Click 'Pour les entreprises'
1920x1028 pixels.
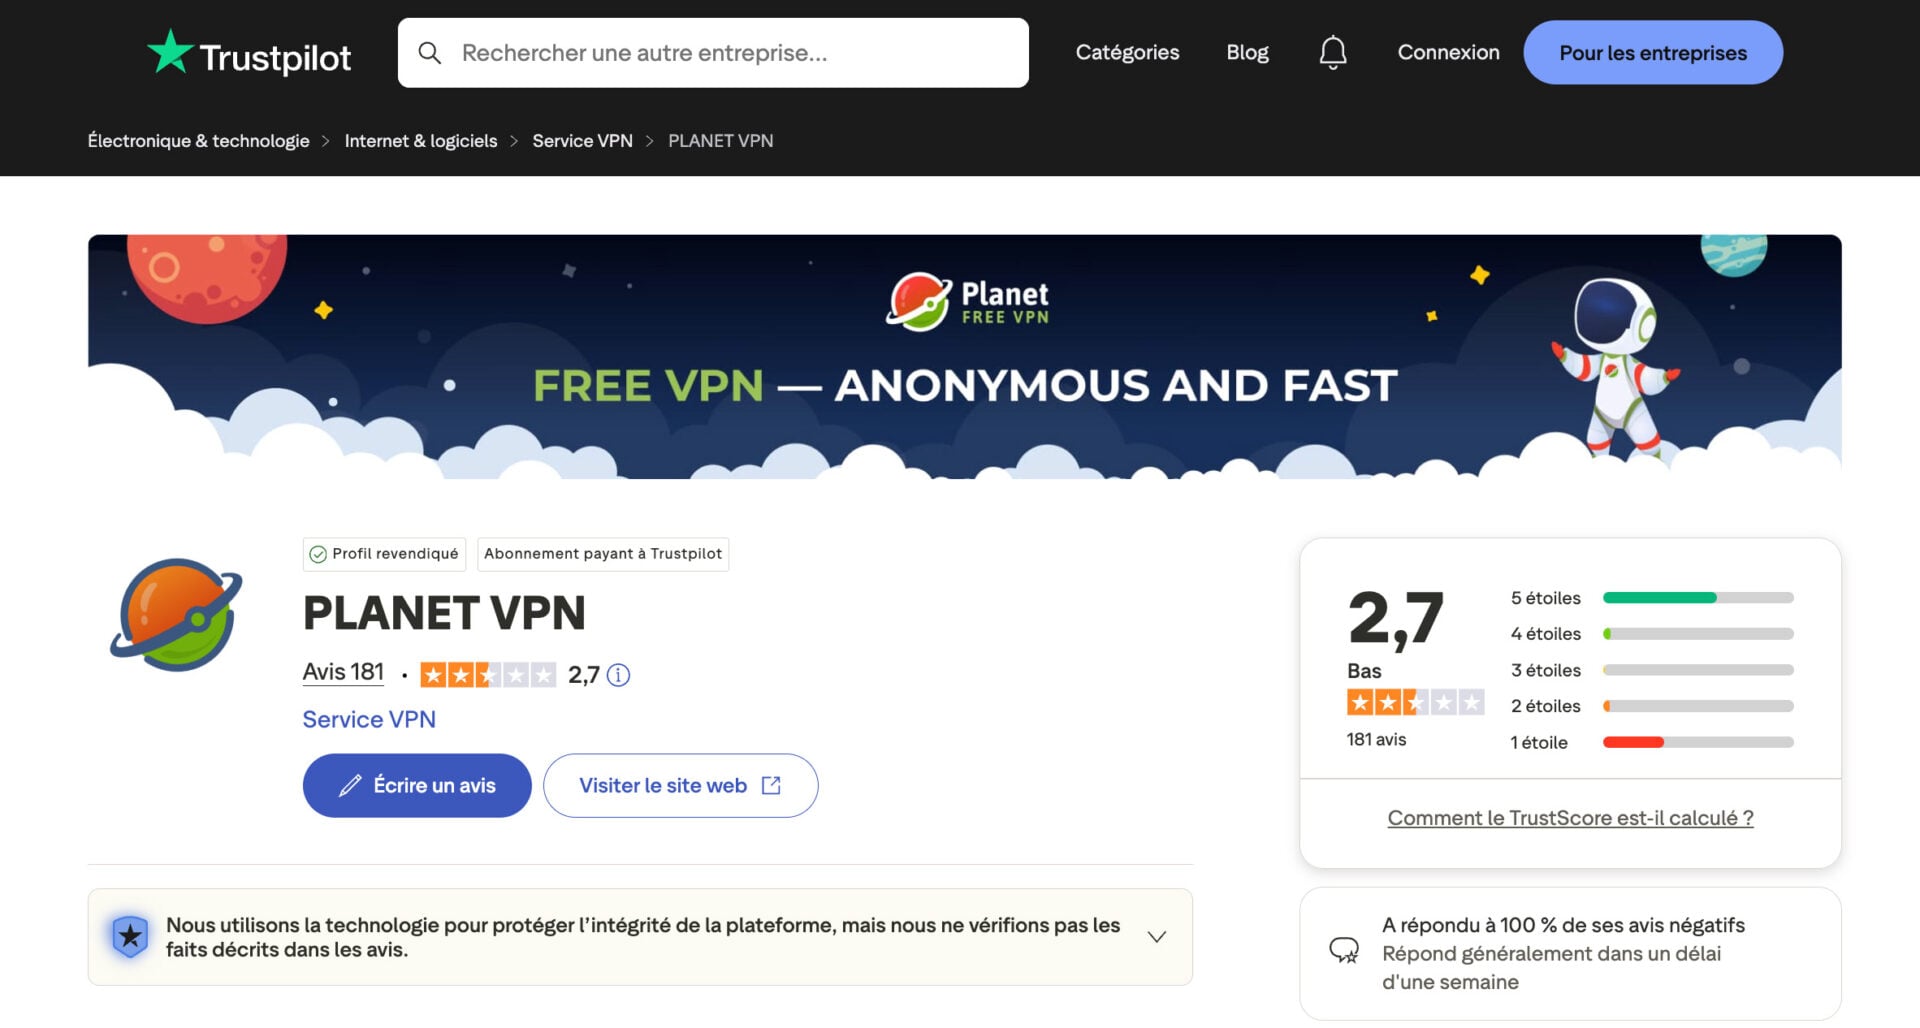(x=1652, y=52)
